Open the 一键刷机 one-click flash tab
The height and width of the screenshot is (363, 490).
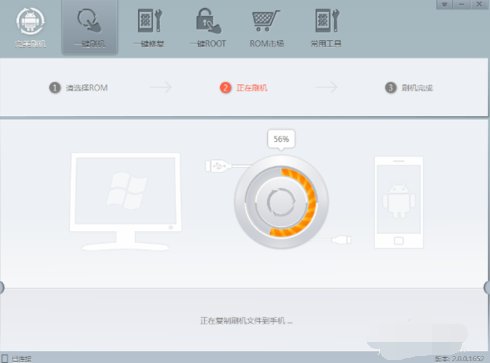pyautogui.click(x=89, y=27)
